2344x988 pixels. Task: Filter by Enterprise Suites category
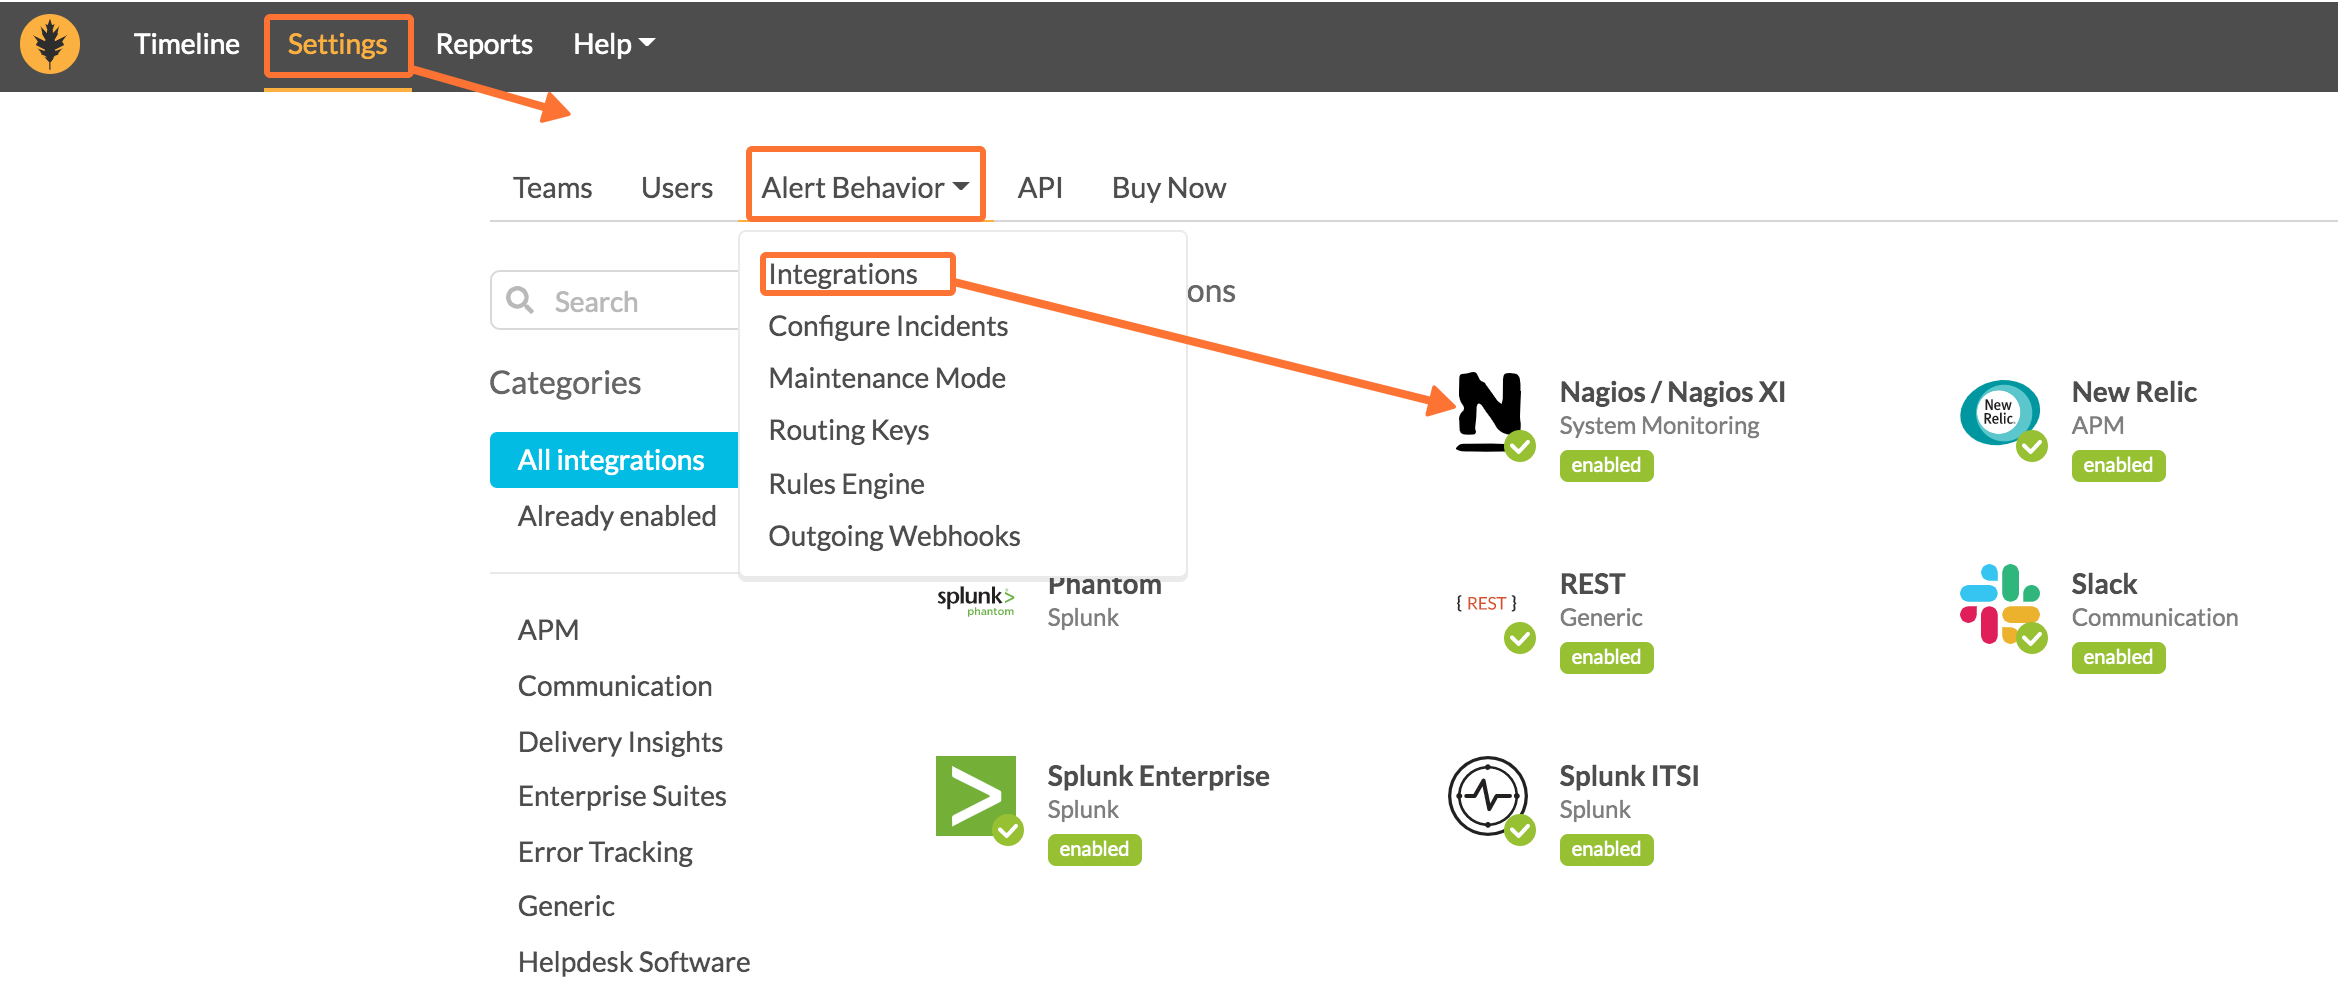pos(622,796)
